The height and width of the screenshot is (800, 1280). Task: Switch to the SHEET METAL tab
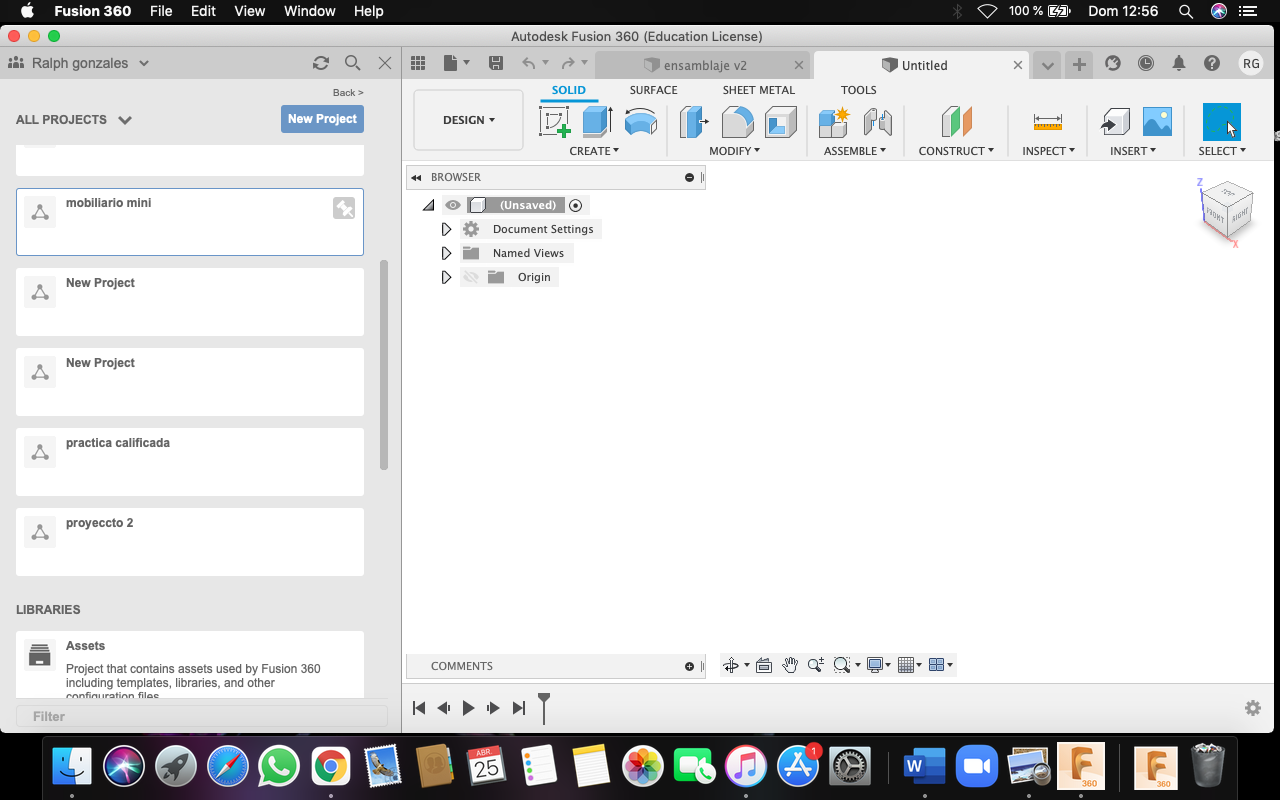[x=759, y=90]
